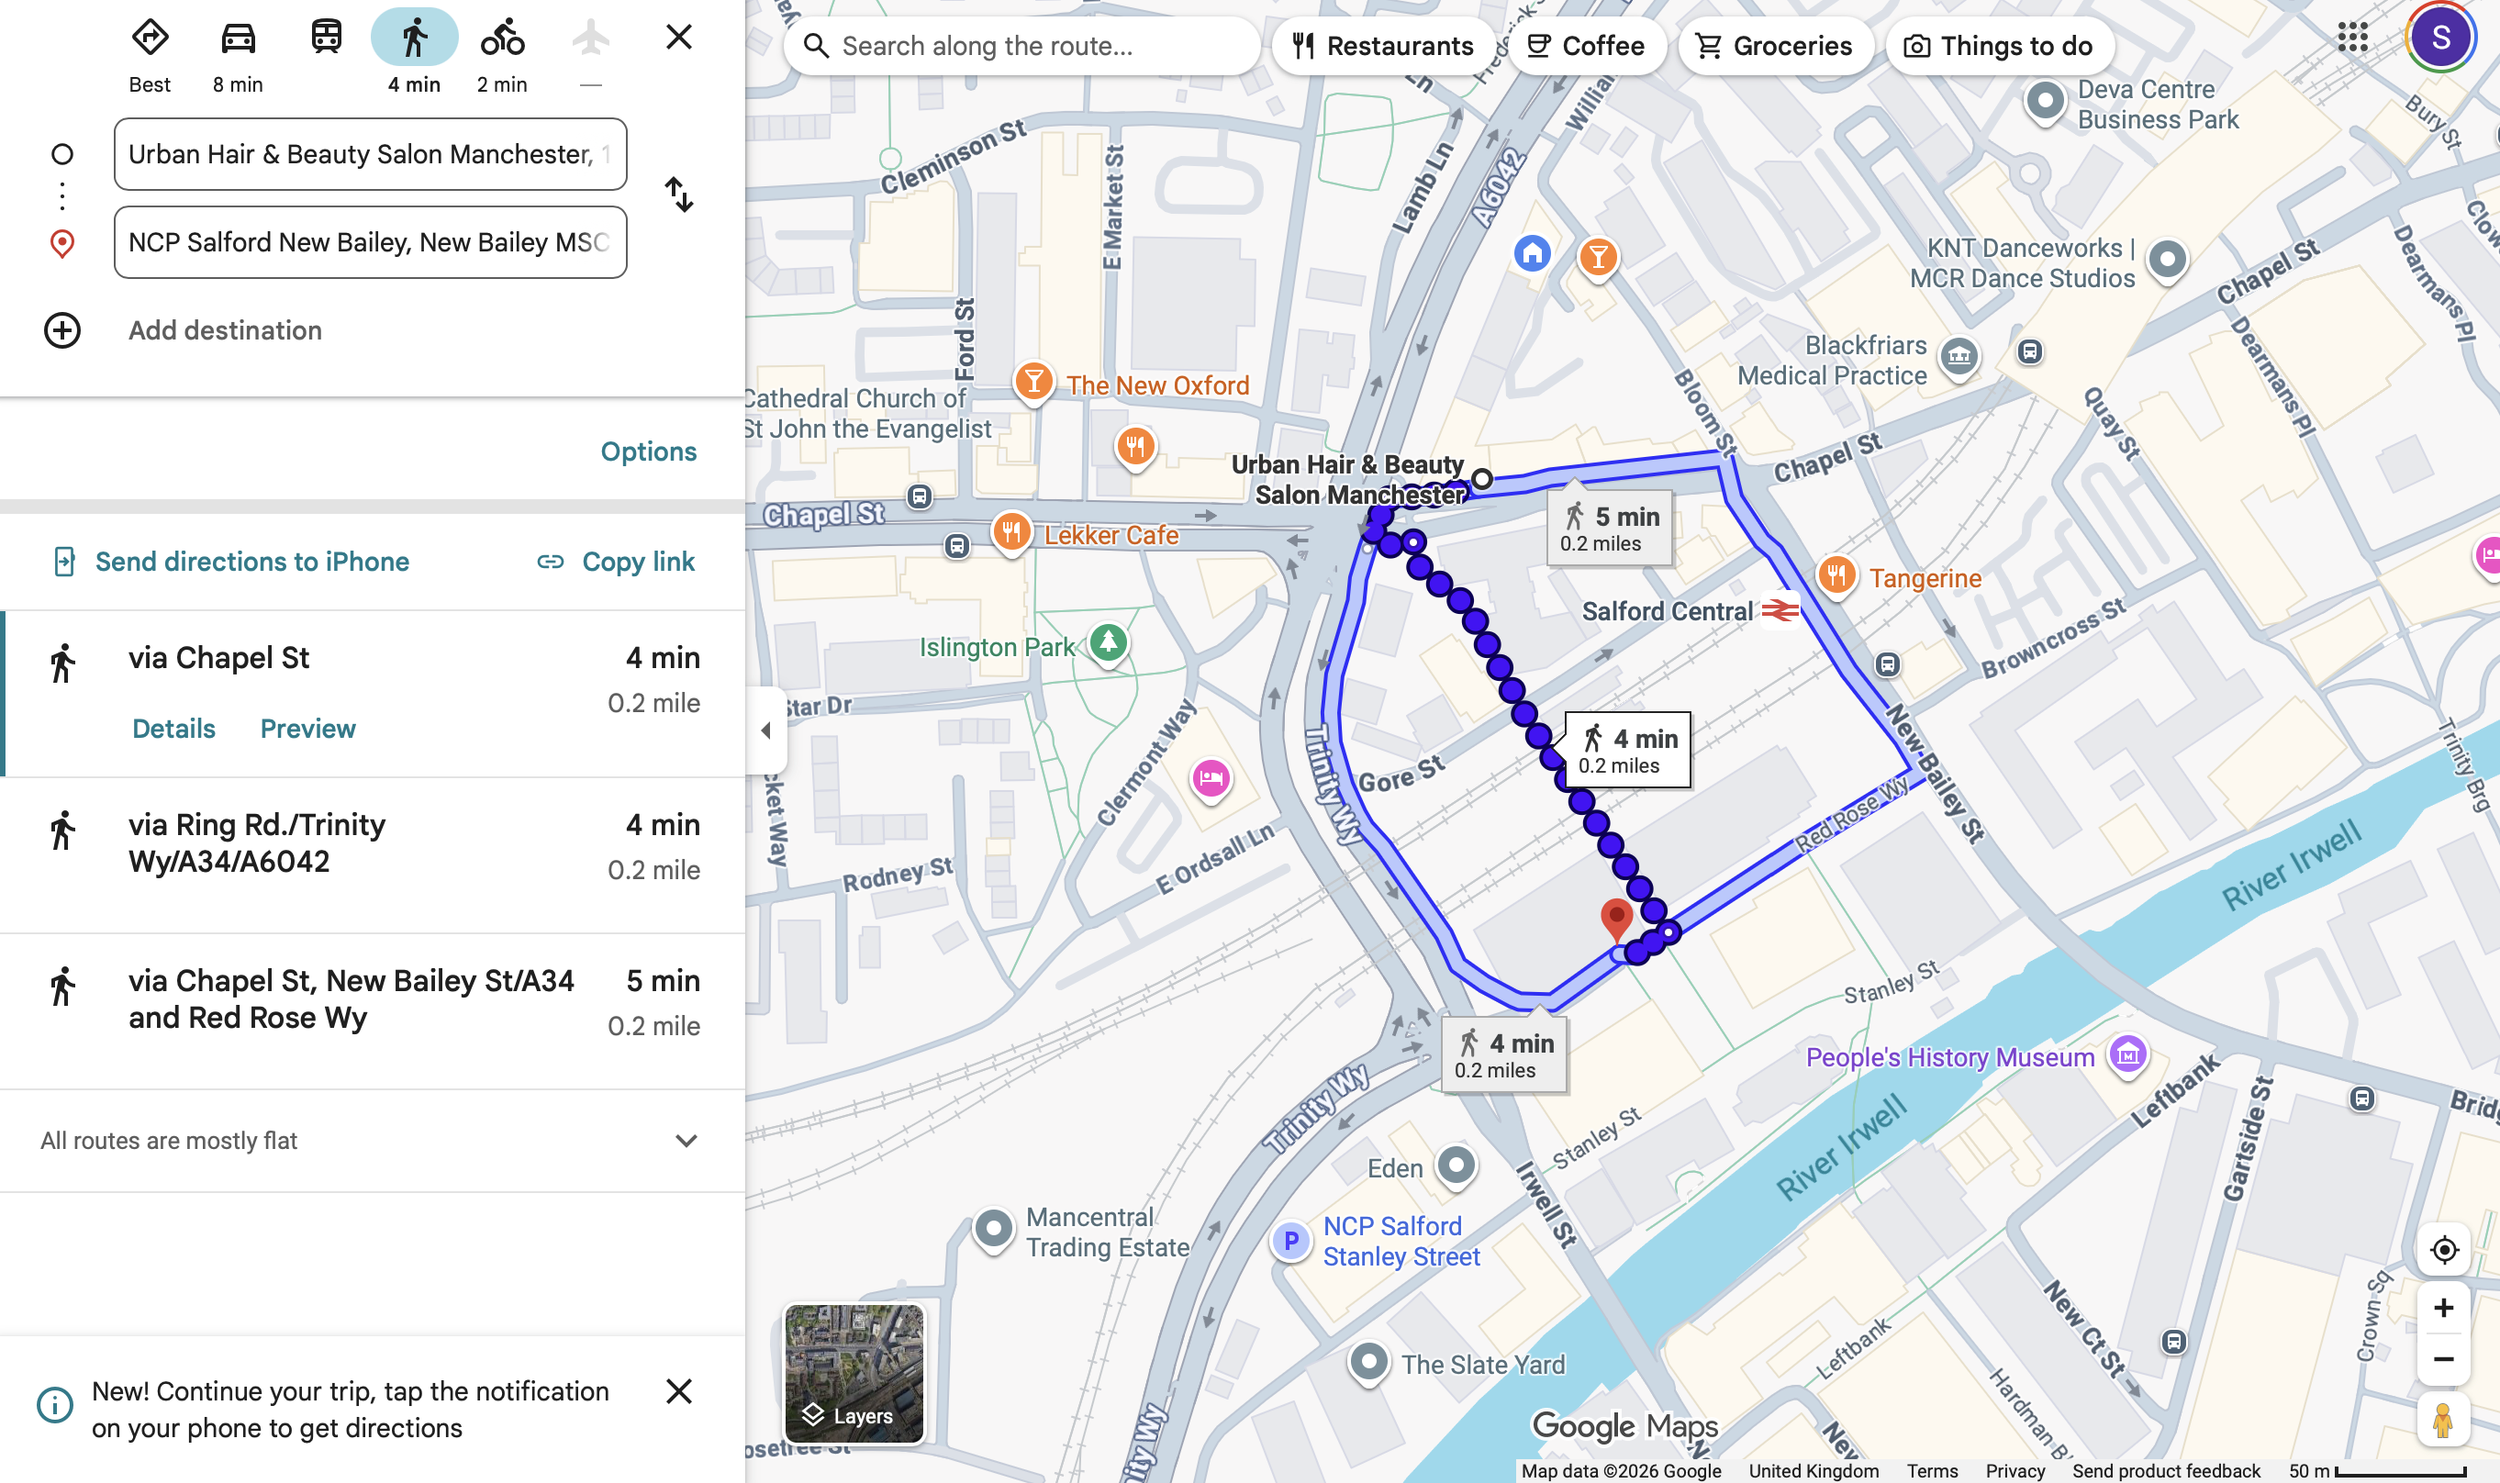Click the info icon in notification banner
Image resolution: width=2500 pixels, height=1483 pixels.
(x=55, y=1405)
